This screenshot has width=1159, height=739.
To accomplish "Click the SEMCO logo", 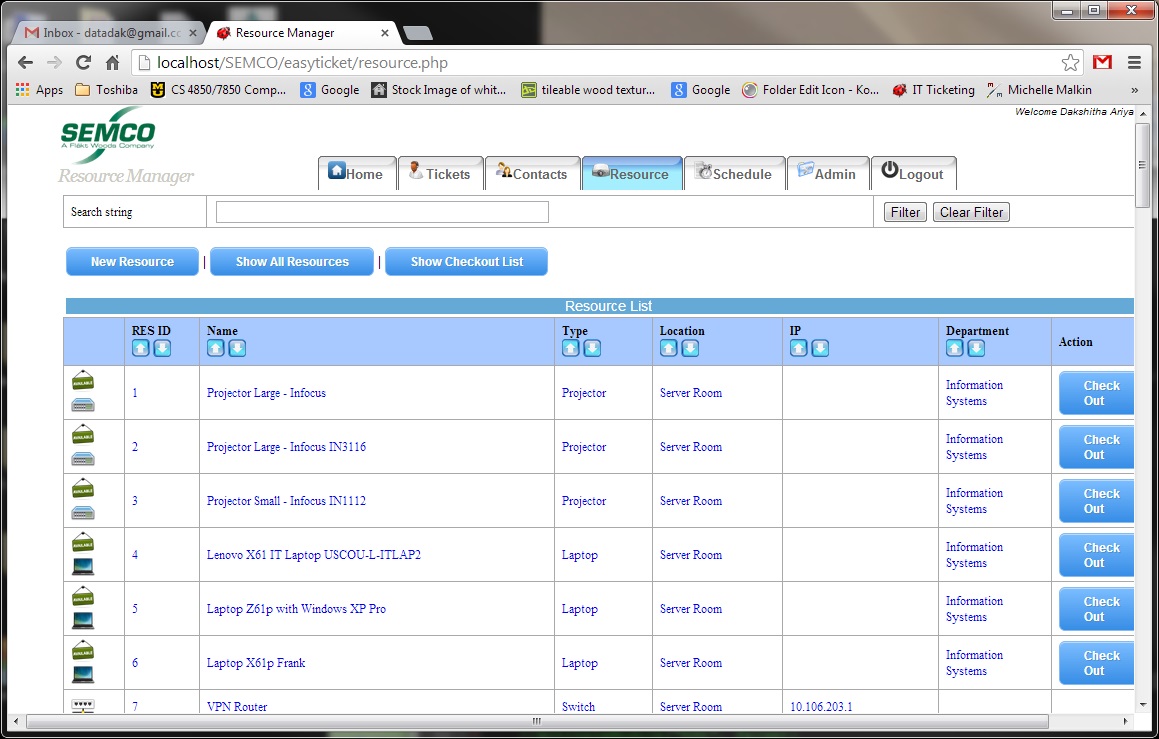I will point(108,134).
